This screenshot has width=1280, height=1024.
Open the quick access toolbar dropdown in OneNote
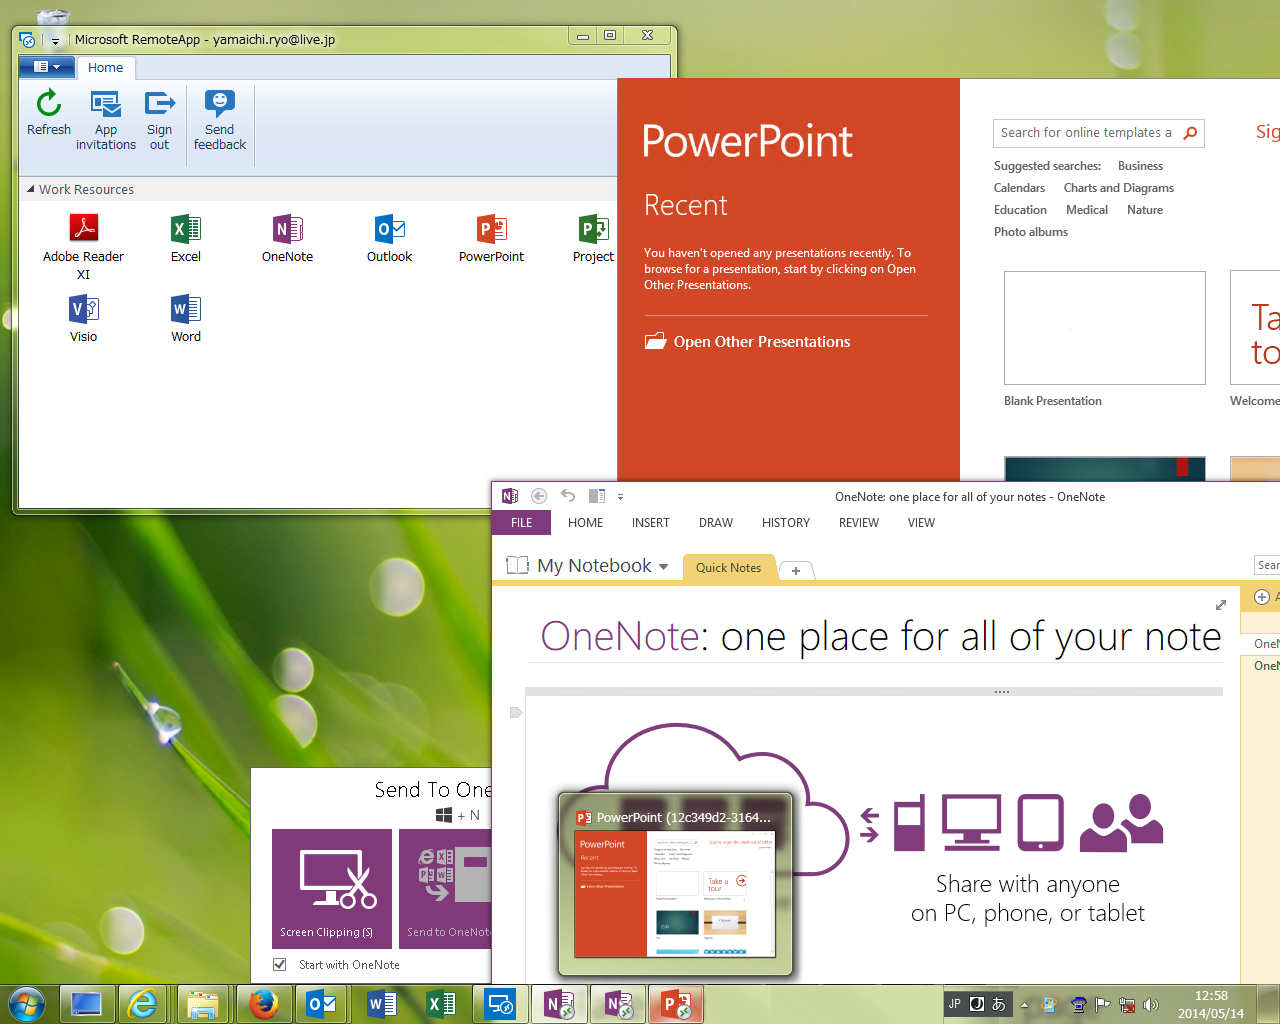coord(620,496)
